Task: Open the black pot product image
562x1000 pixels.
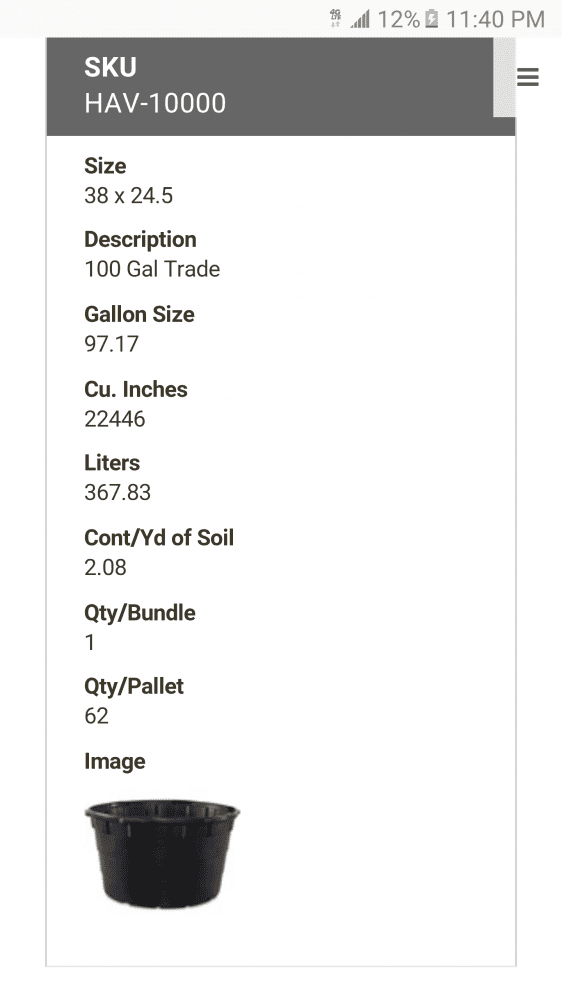Action: point(162,854)
